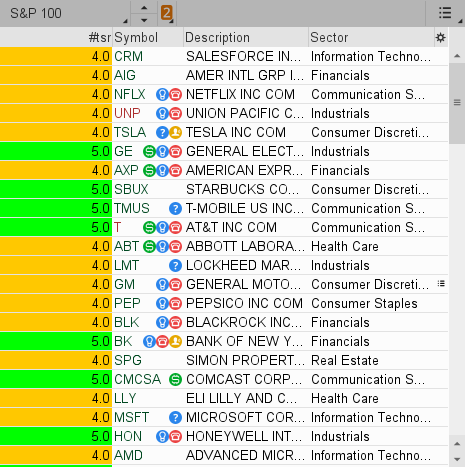The width and height of the screenshot is (465, 467).
Task: Click NETFLIX INC COM description
Action: pos(240,95)
